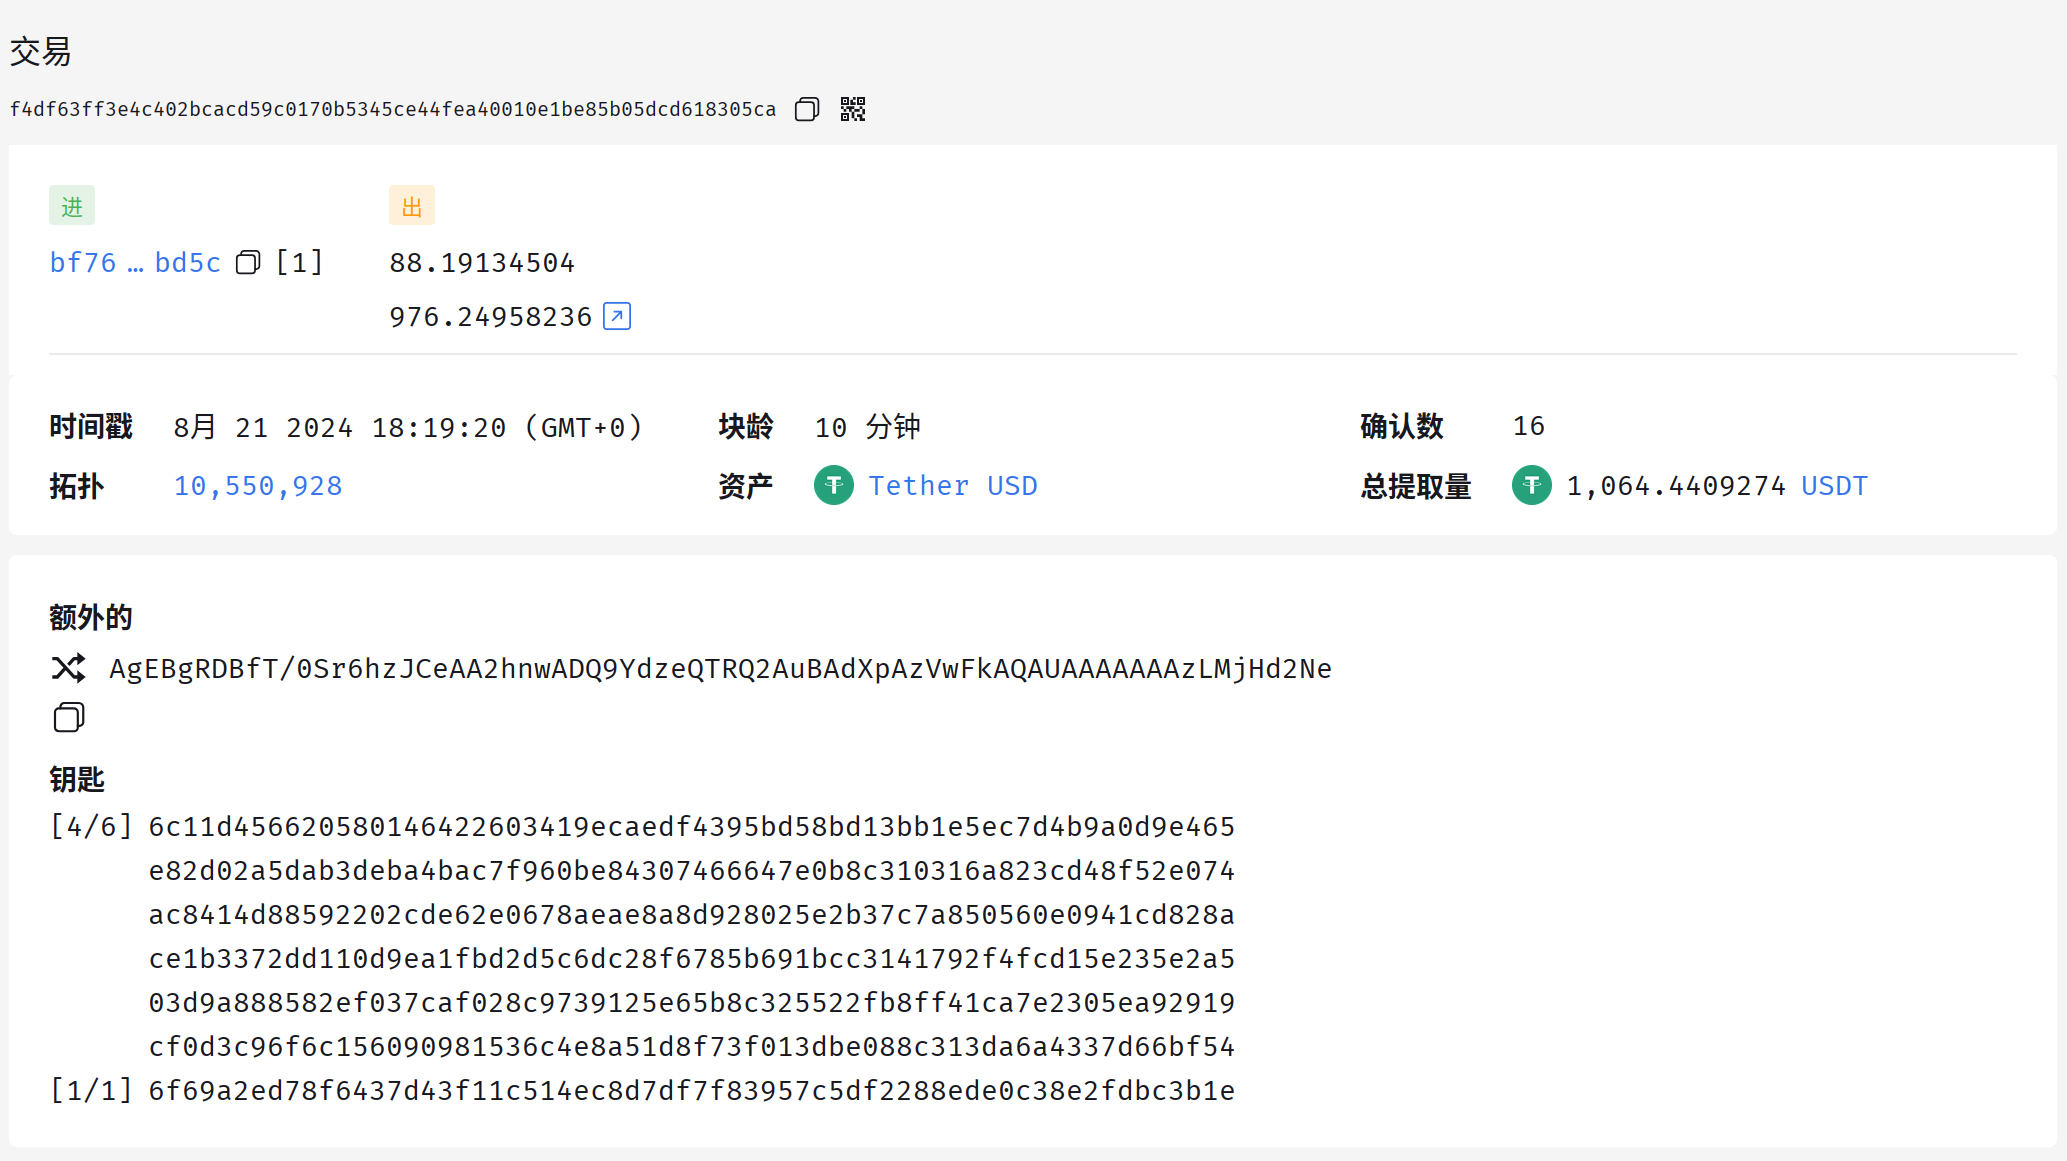Click the 时间戳 label
Viewport: 2067px width, 1161px height.
pyautogui.click(x=91, y=427)
